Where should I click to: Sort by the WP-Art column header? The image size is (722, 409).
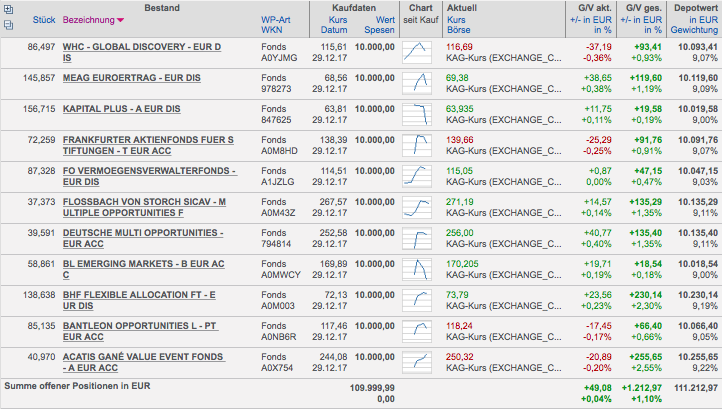click(x=276, y=20)
